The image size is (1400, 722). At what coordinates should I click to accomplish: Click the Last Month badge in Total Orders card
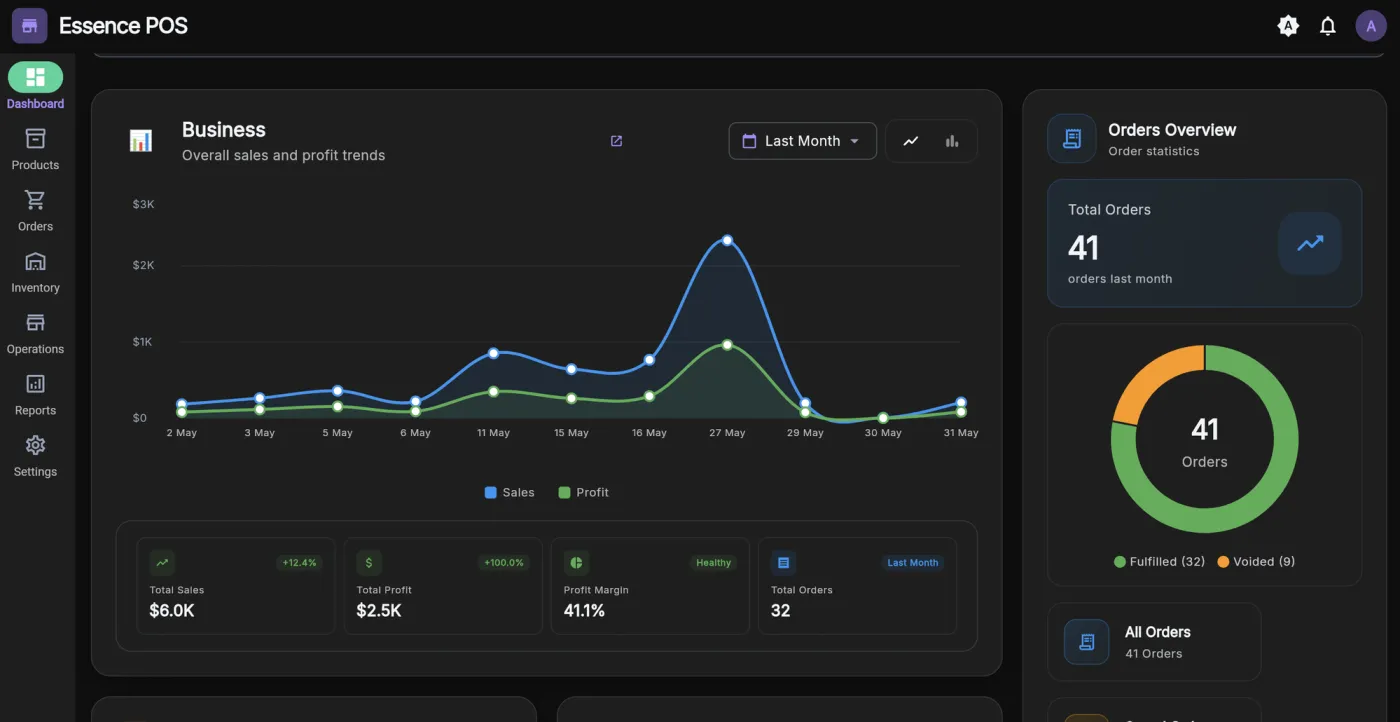913,563
